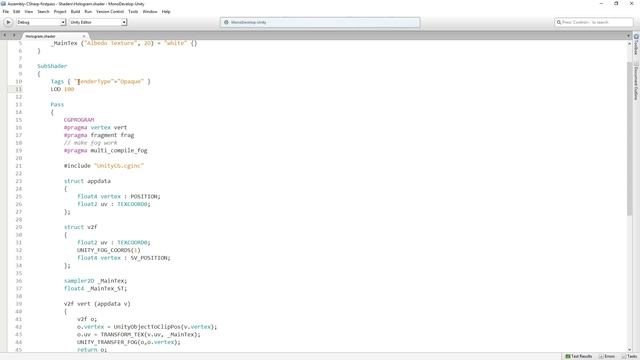Open the Run menu
This screenshot has height=360, width=640.
[88, 11]
